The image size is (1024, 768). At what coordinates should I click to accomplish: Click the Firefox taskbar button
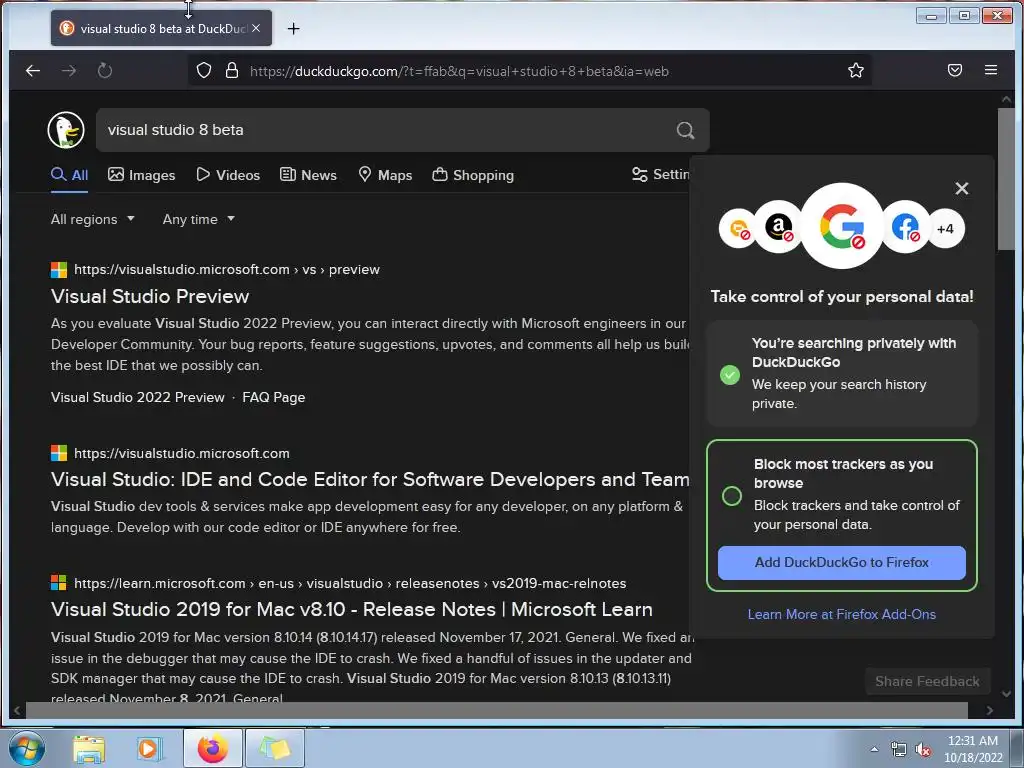[x=213, y=748]
